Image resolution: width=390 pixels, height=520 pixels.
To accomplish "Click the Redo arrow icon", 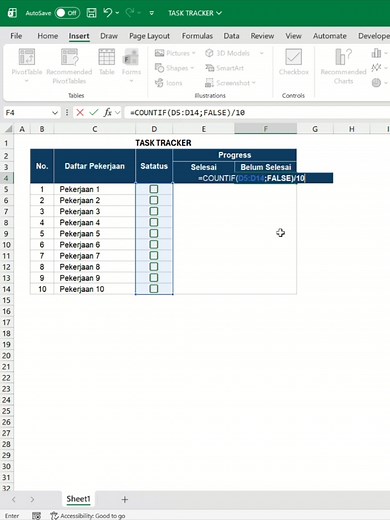I will click(130, 13).
